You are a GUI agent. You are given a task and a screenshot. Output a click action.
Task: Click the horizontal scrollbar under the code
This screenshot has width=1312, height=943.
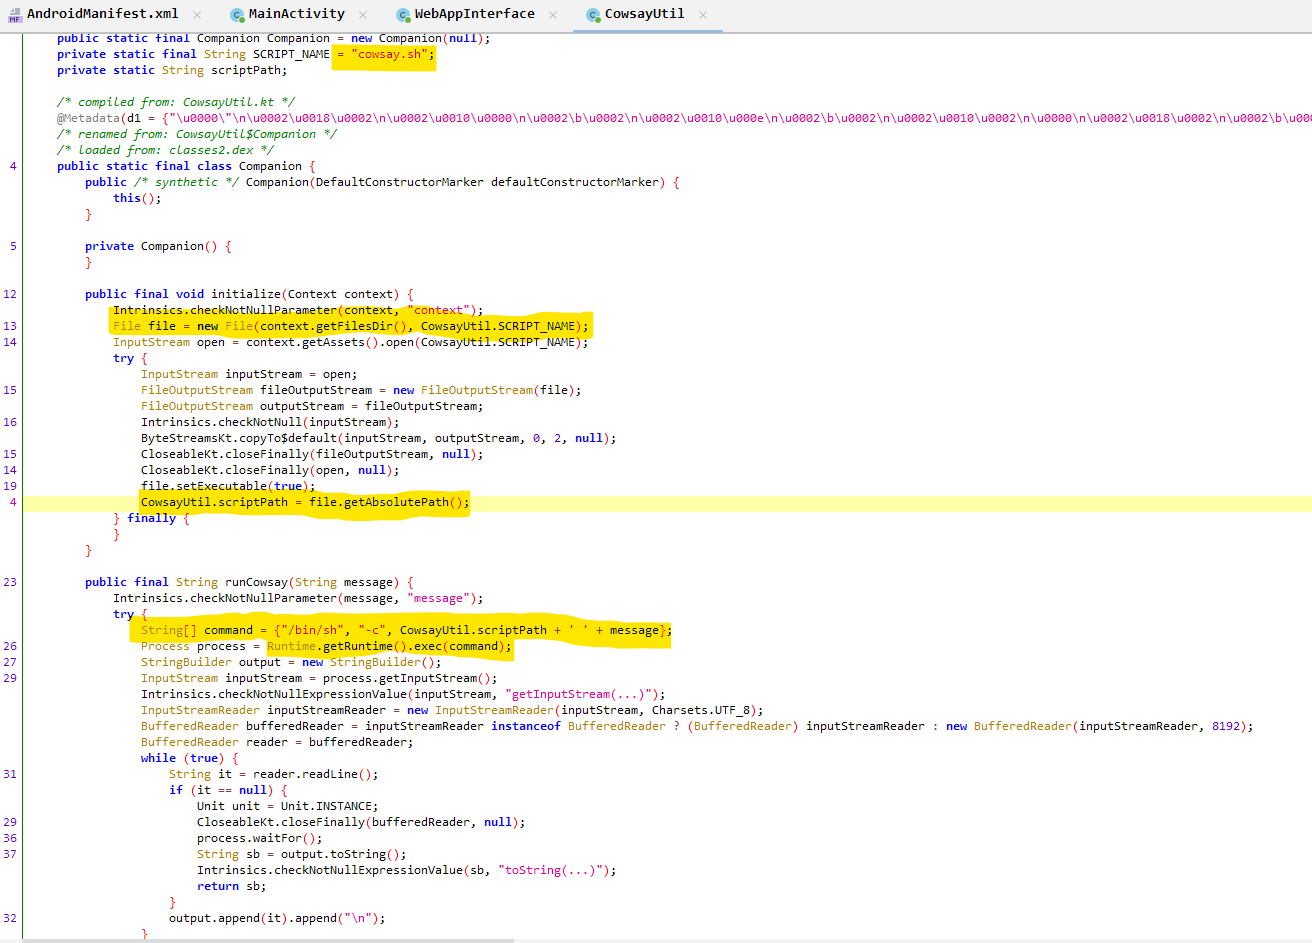(268, 940)
